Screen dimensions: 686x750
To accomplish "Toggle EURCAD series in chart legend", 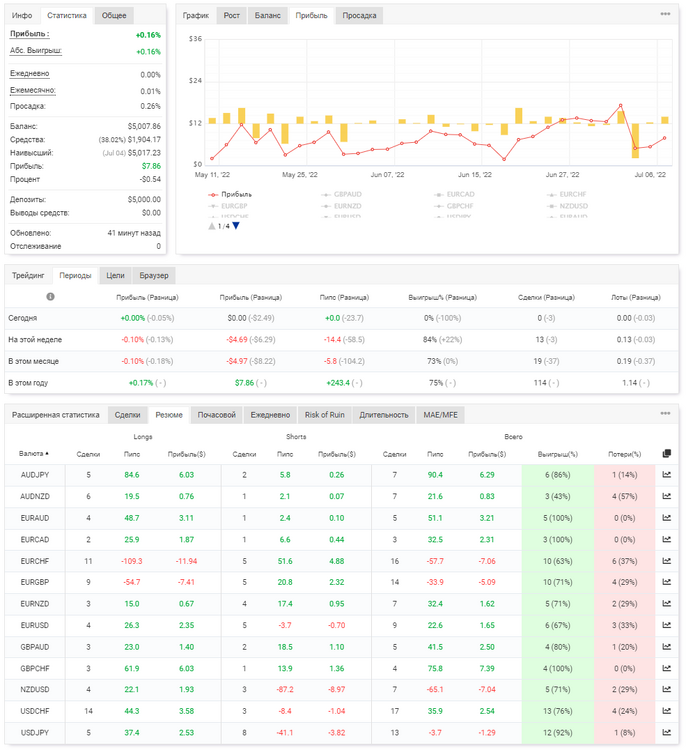I will pyautogui.click(x=454, y=194).
